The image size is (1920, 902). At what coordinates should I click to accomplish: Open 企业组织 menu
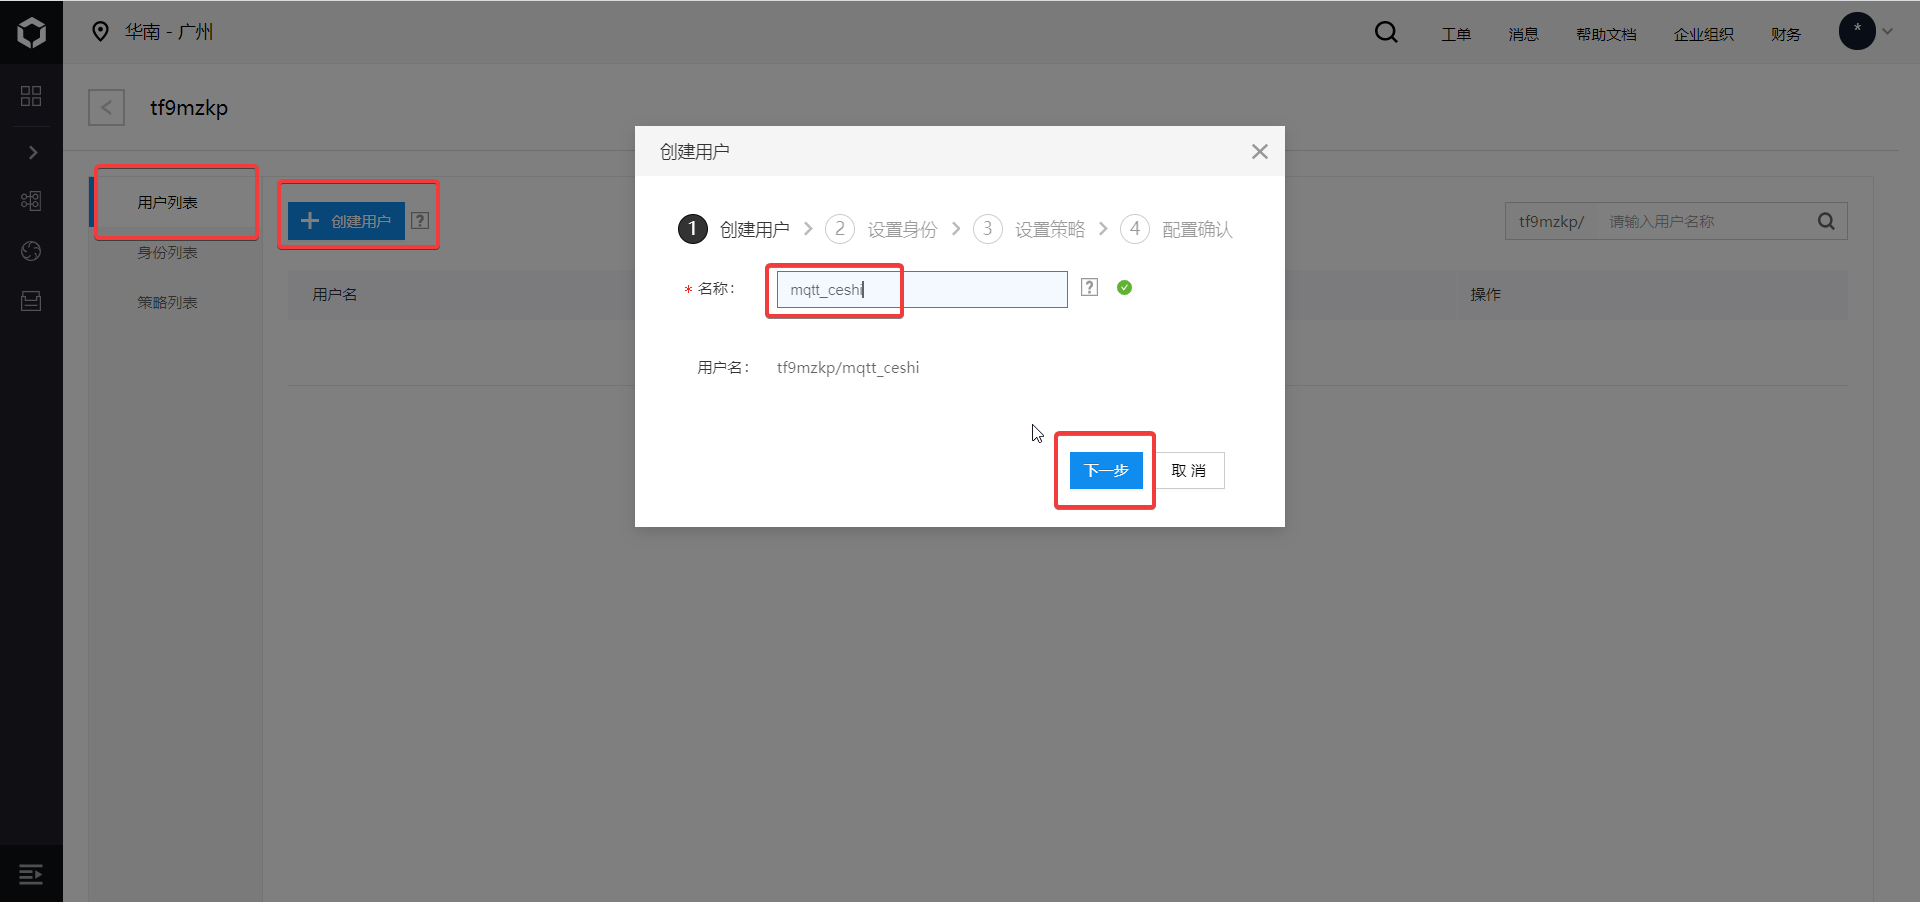1704,34
